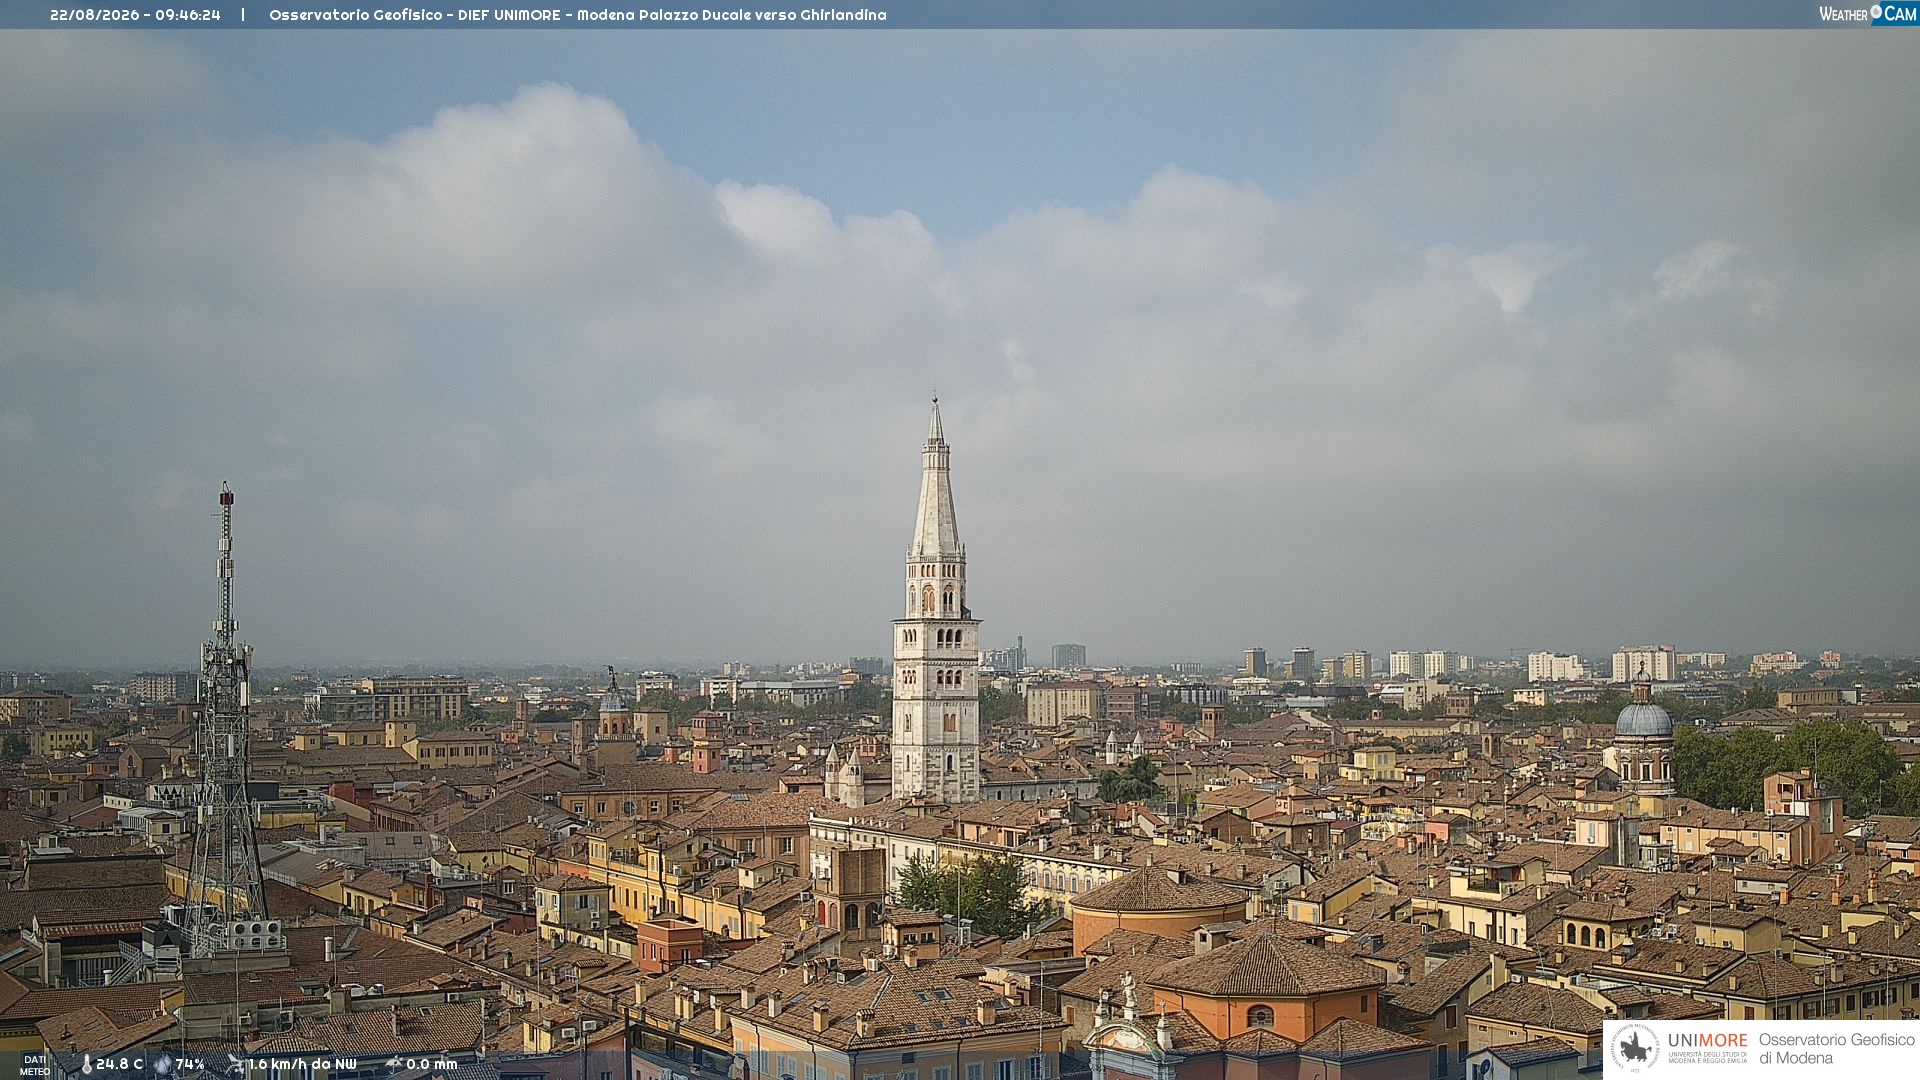The height and width of the screenshot is (1080, 1920).
Task: Select the 74% humidity reading
Action: 190,1065
